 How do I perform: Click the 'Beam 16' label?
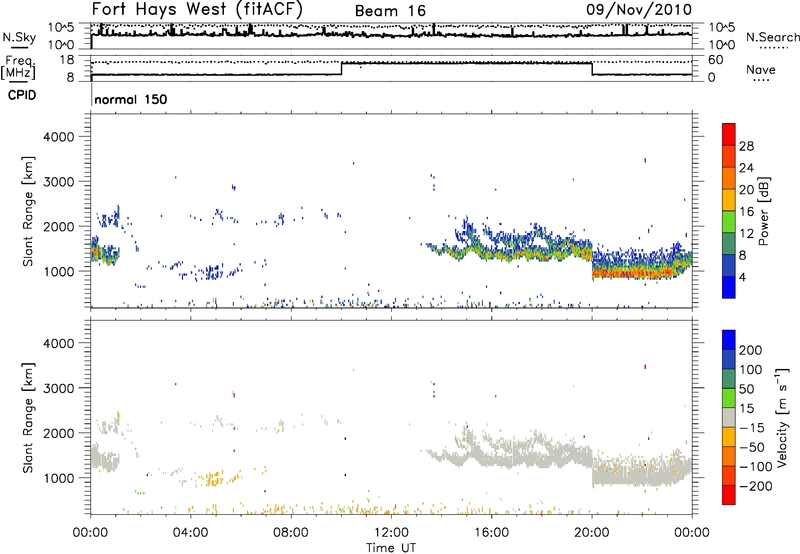click(390, 11)
